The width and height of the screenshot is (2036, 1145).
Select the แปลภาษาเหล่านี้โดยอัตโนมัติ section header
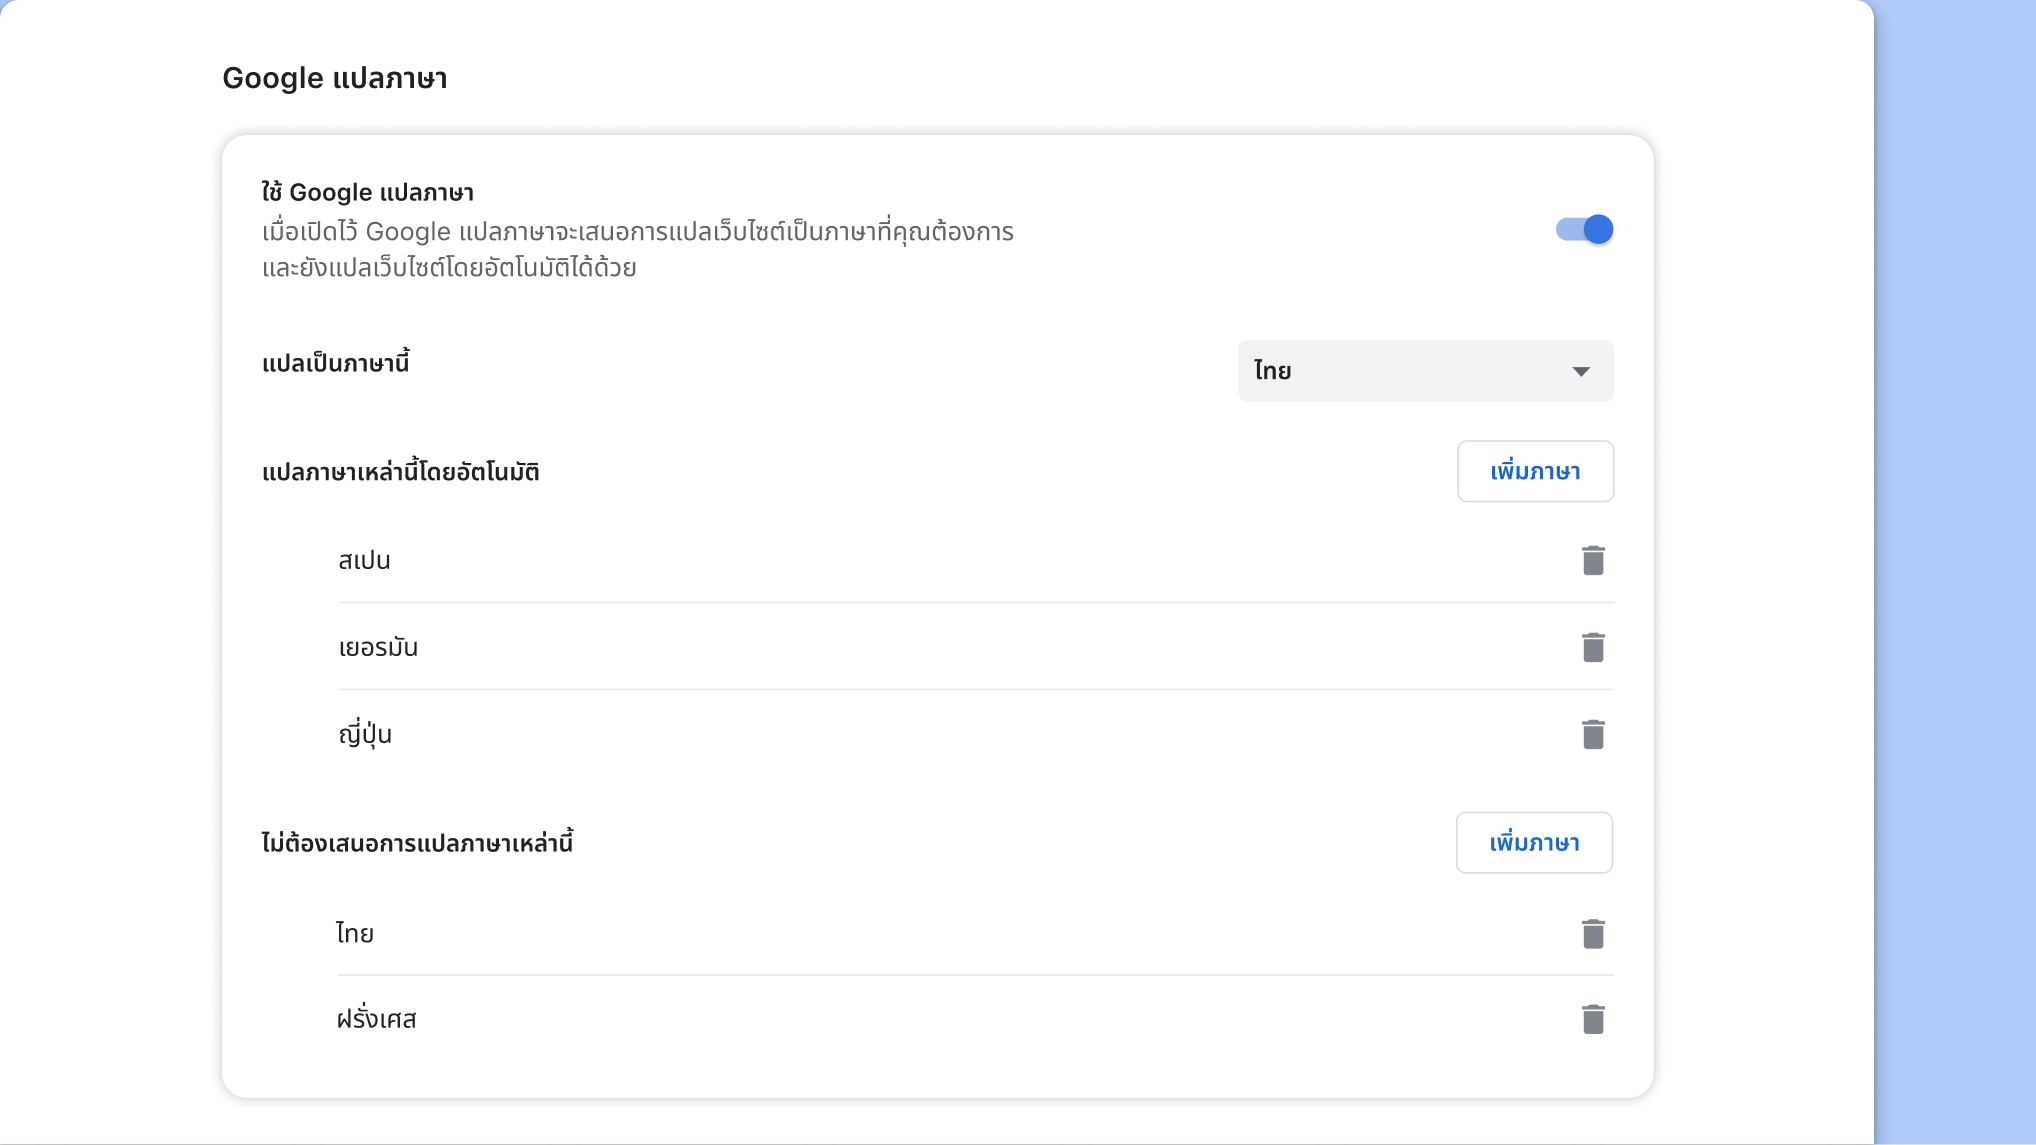click(x=399, y=471)
